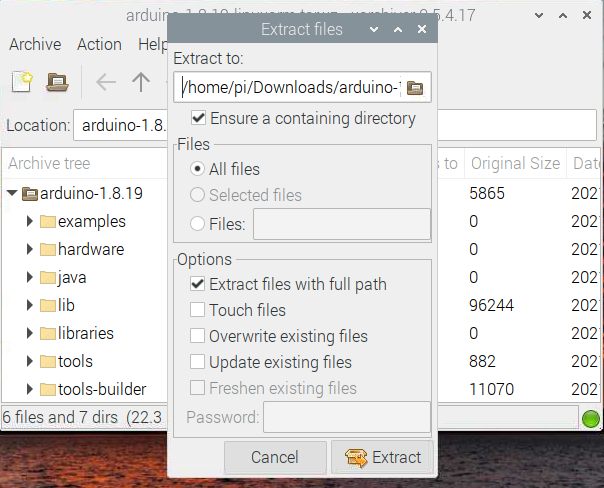Uncheck Ensure a containing directory
The height and width of the screenshot is (488, 604).
[198, 118]
